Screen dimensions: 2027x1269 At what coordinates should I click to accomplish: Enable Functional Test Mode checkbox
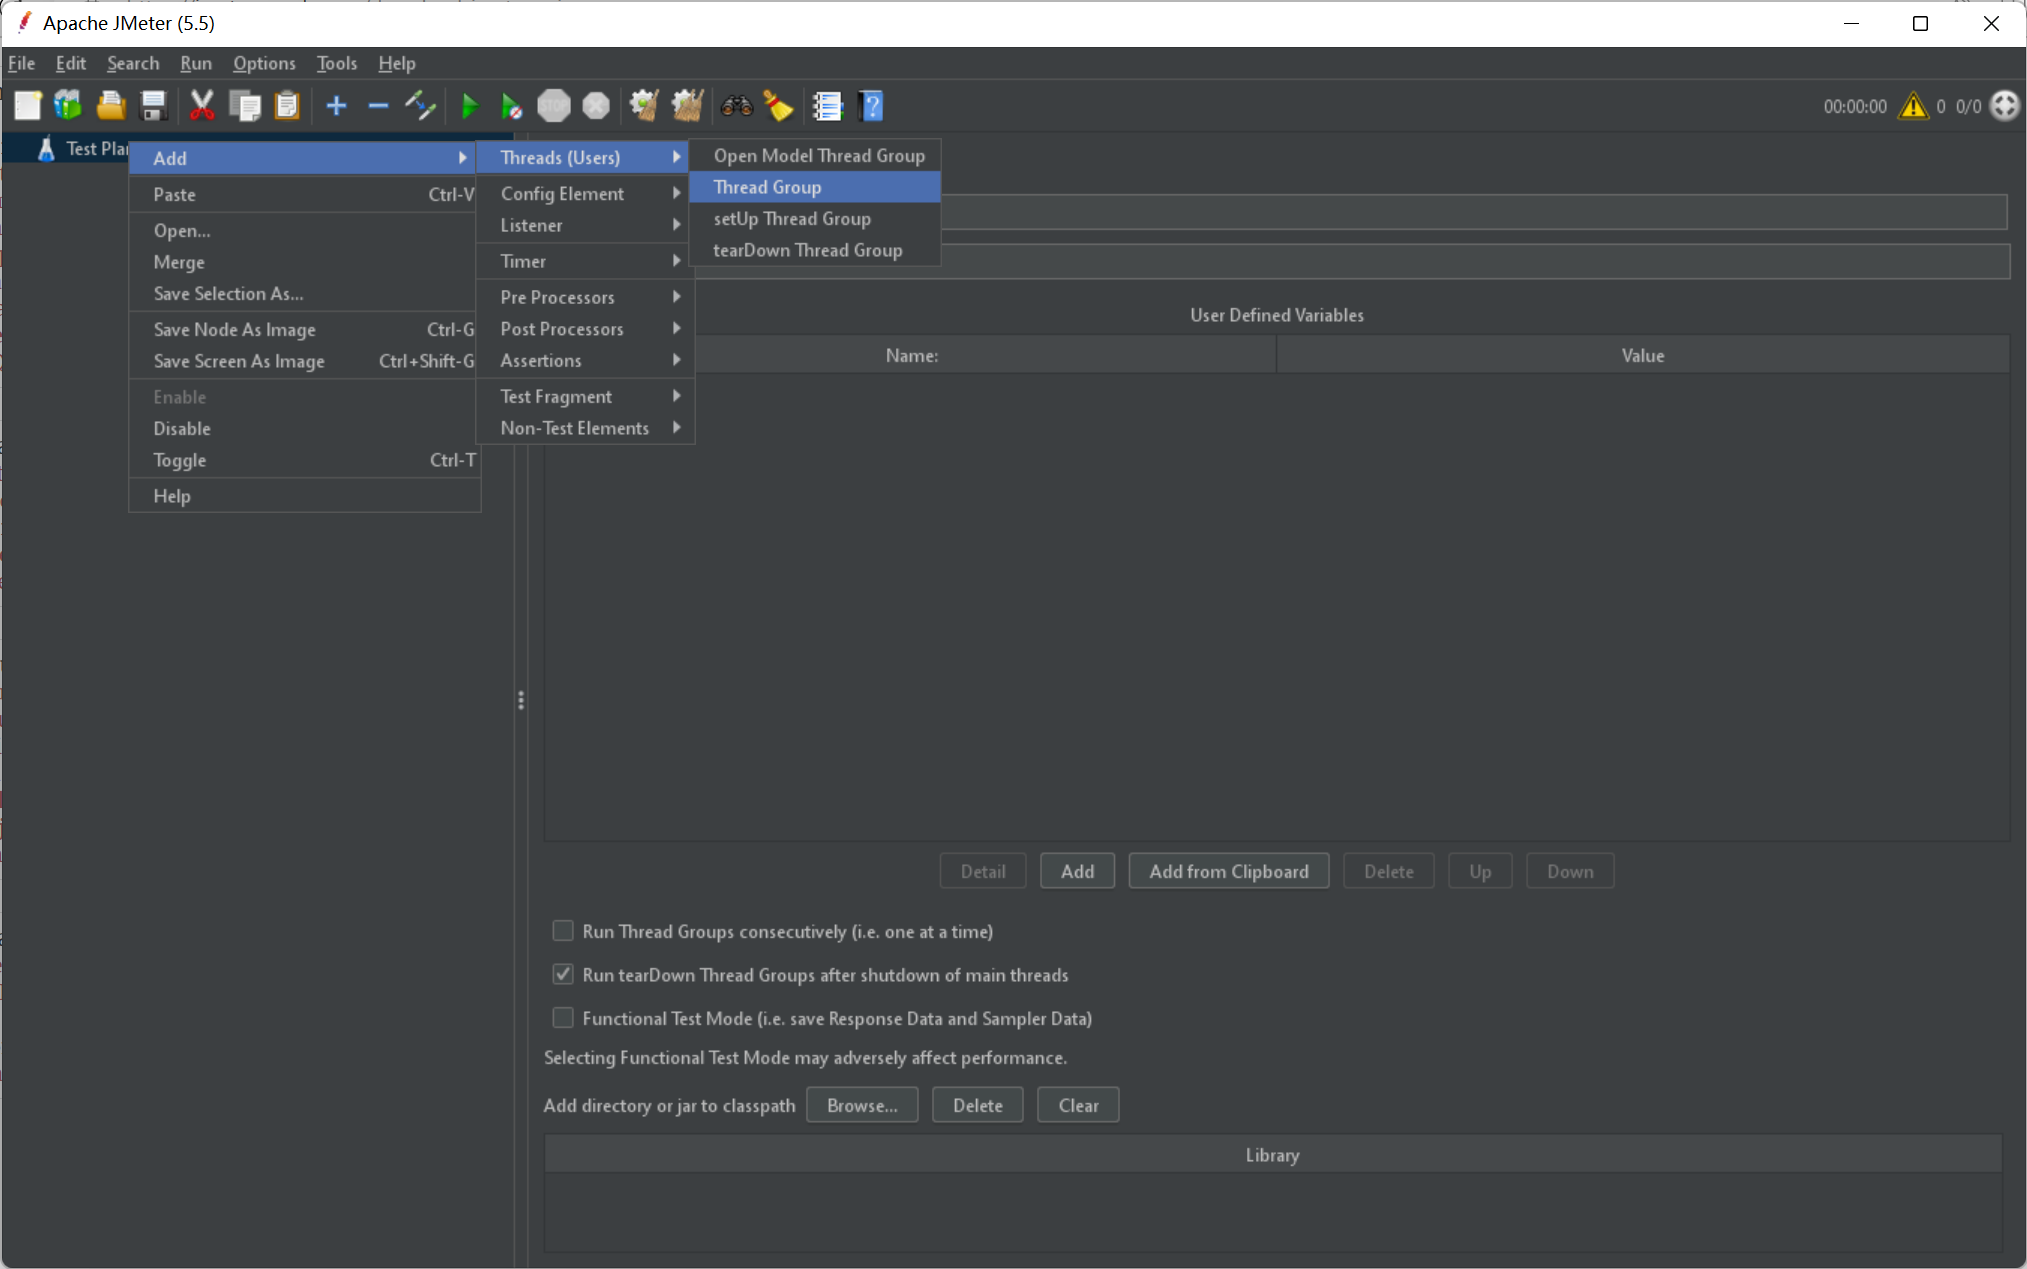(x=561, y=1018)
